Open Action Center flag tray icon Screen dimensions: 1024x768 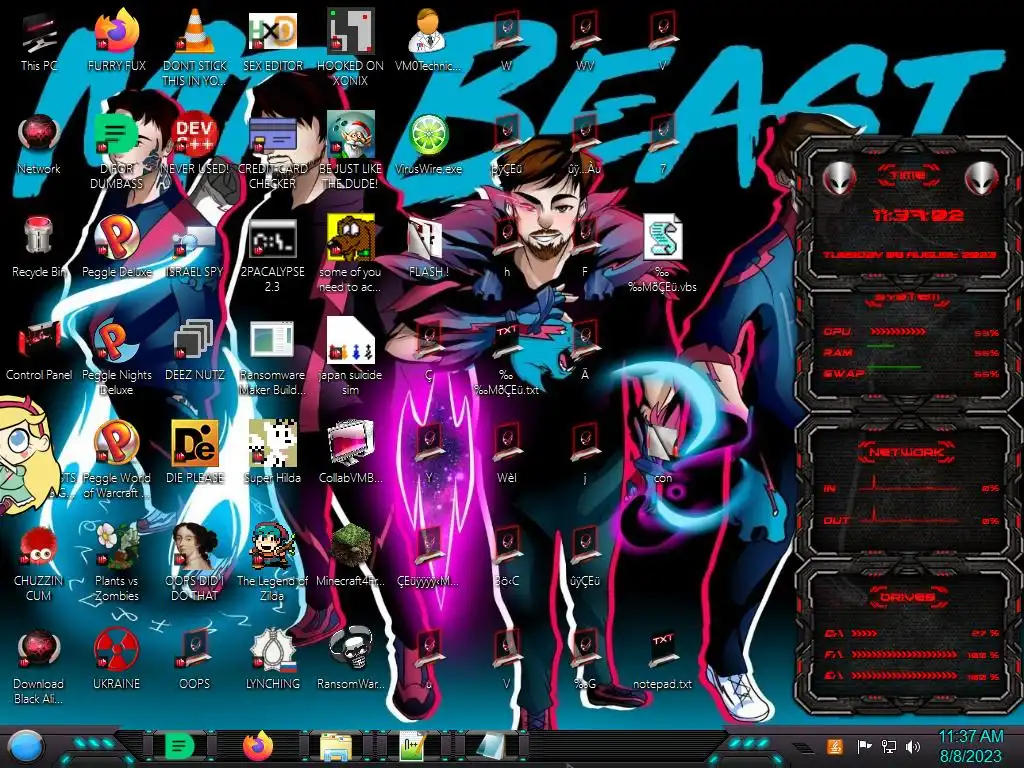[x=864, y=746]
